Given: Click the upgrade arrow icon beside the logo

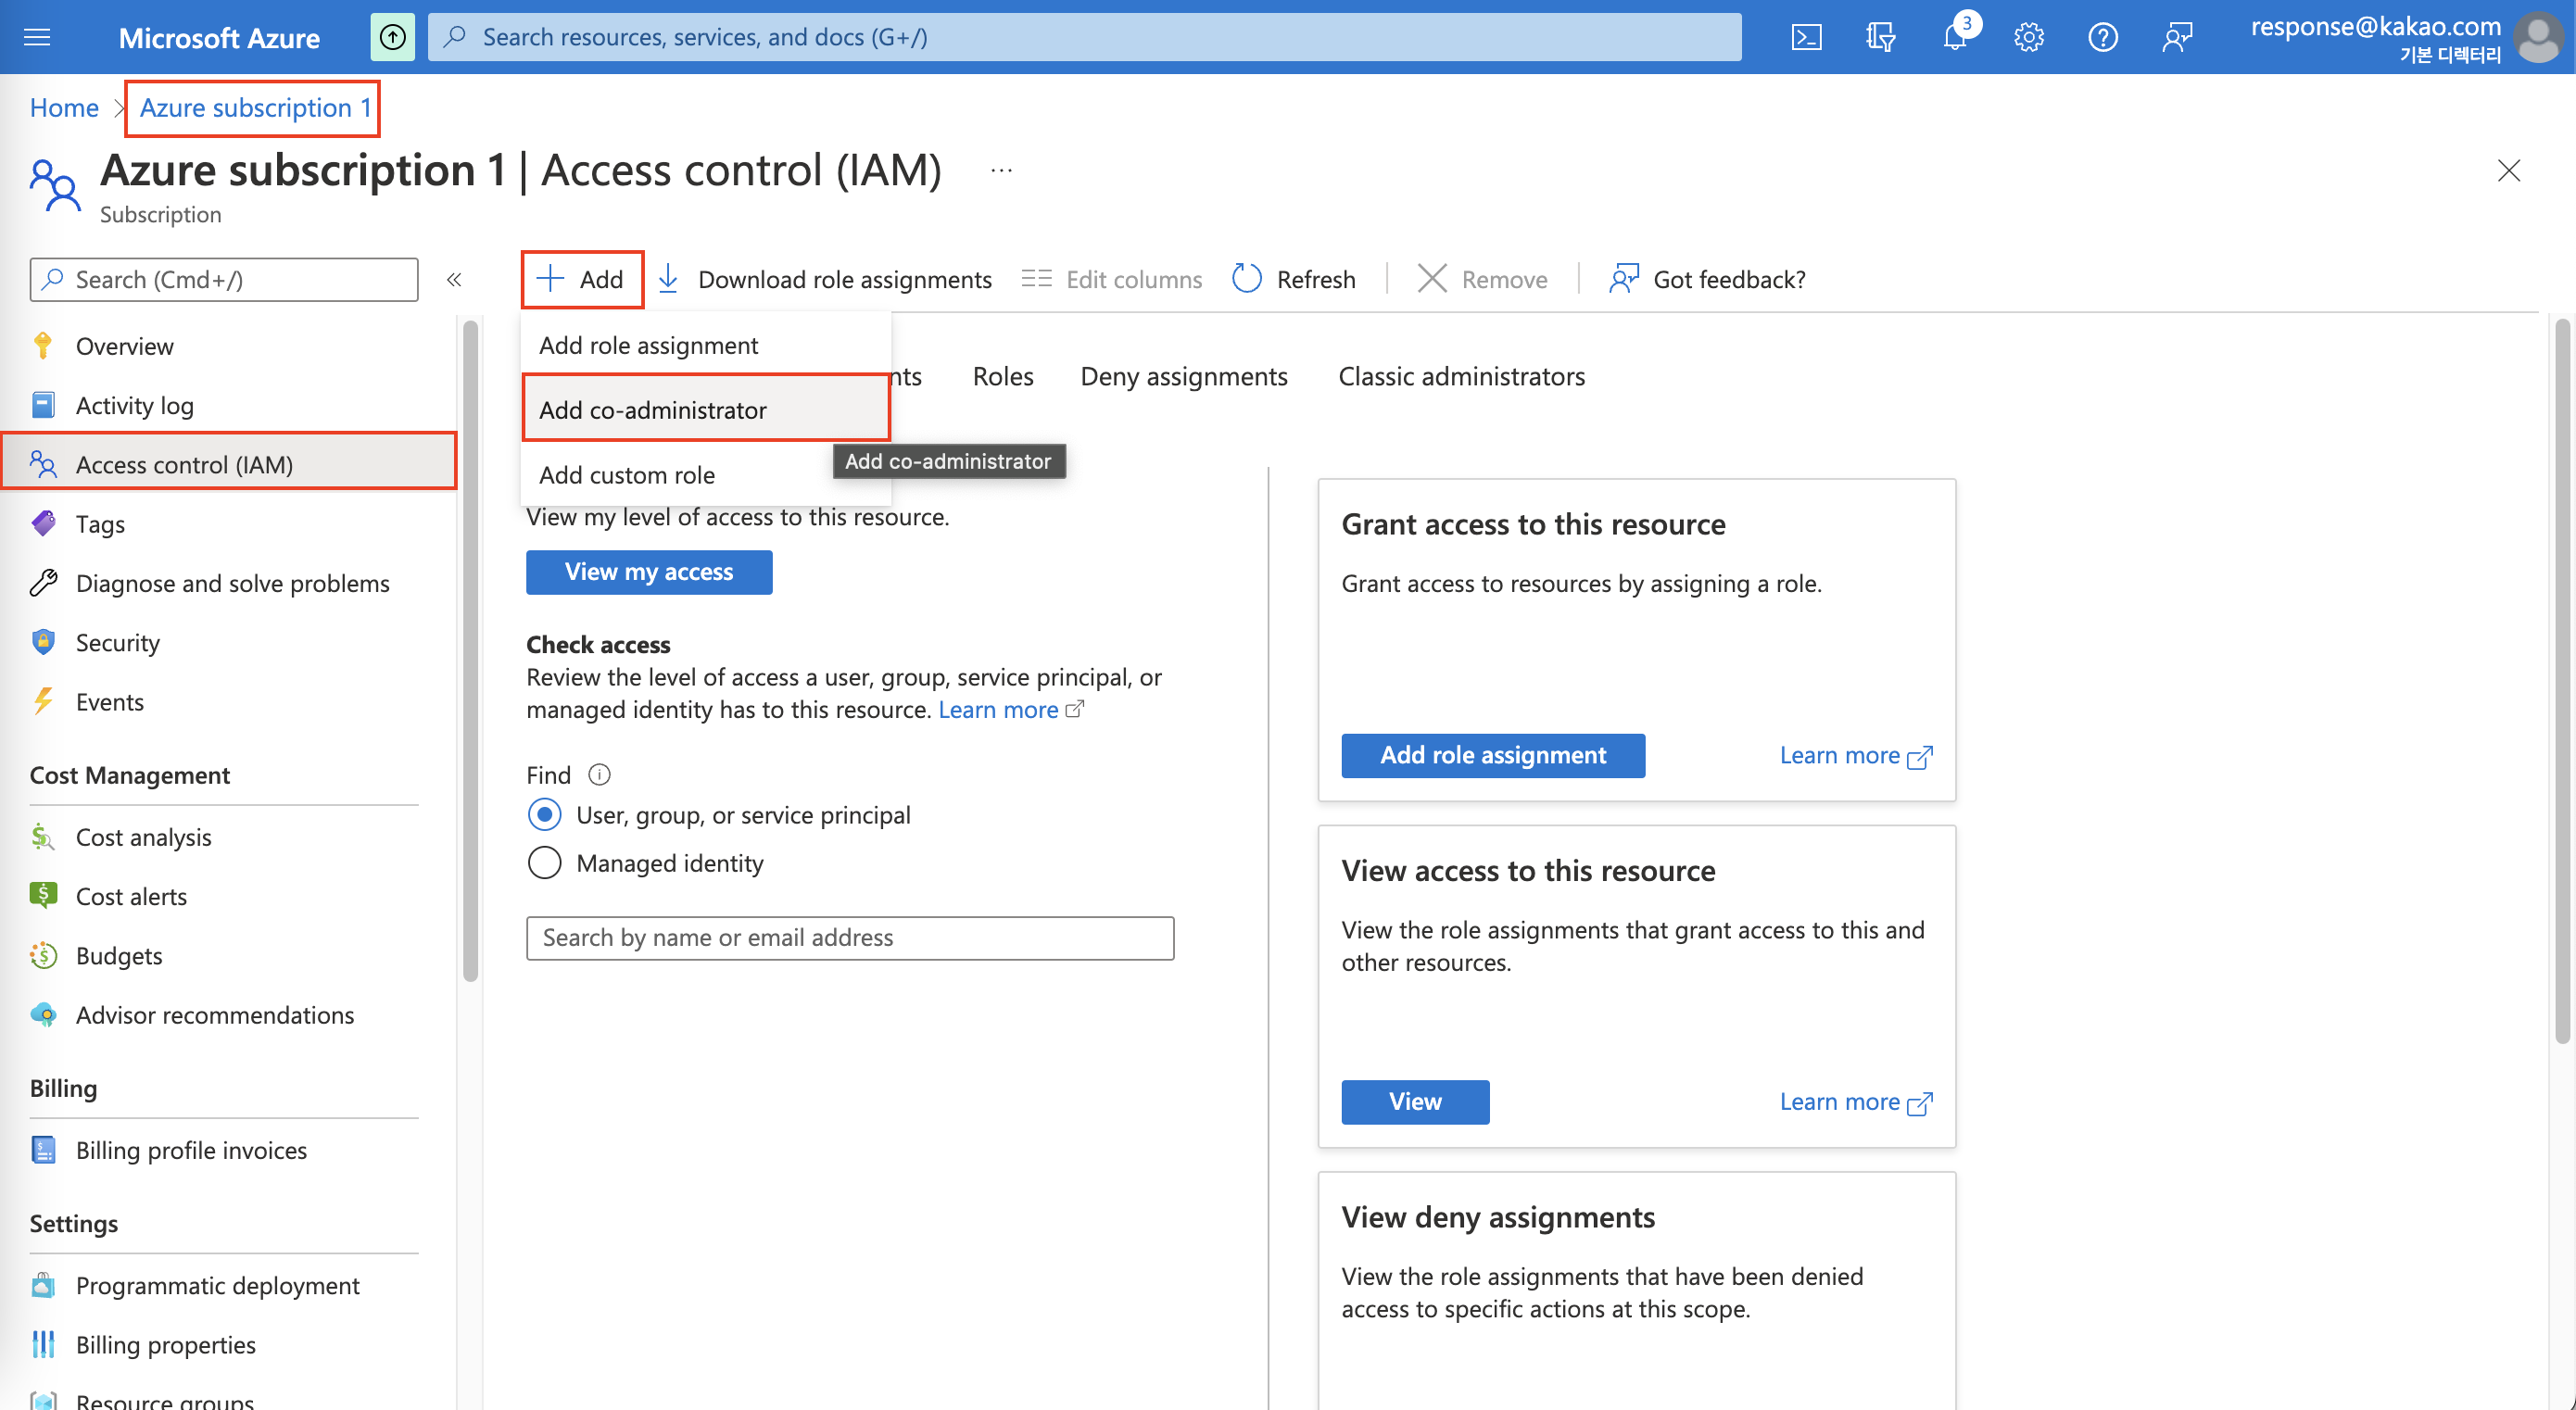Looking at the screenshot, I should tap(393, 37).
